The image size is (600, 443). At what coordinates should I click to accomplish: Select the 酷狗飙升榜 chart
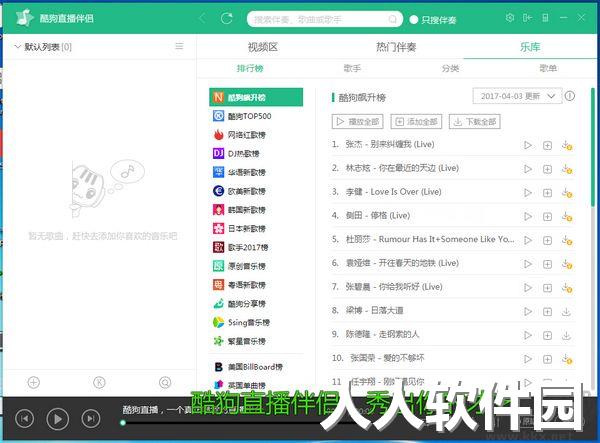[x=256, y=97]
